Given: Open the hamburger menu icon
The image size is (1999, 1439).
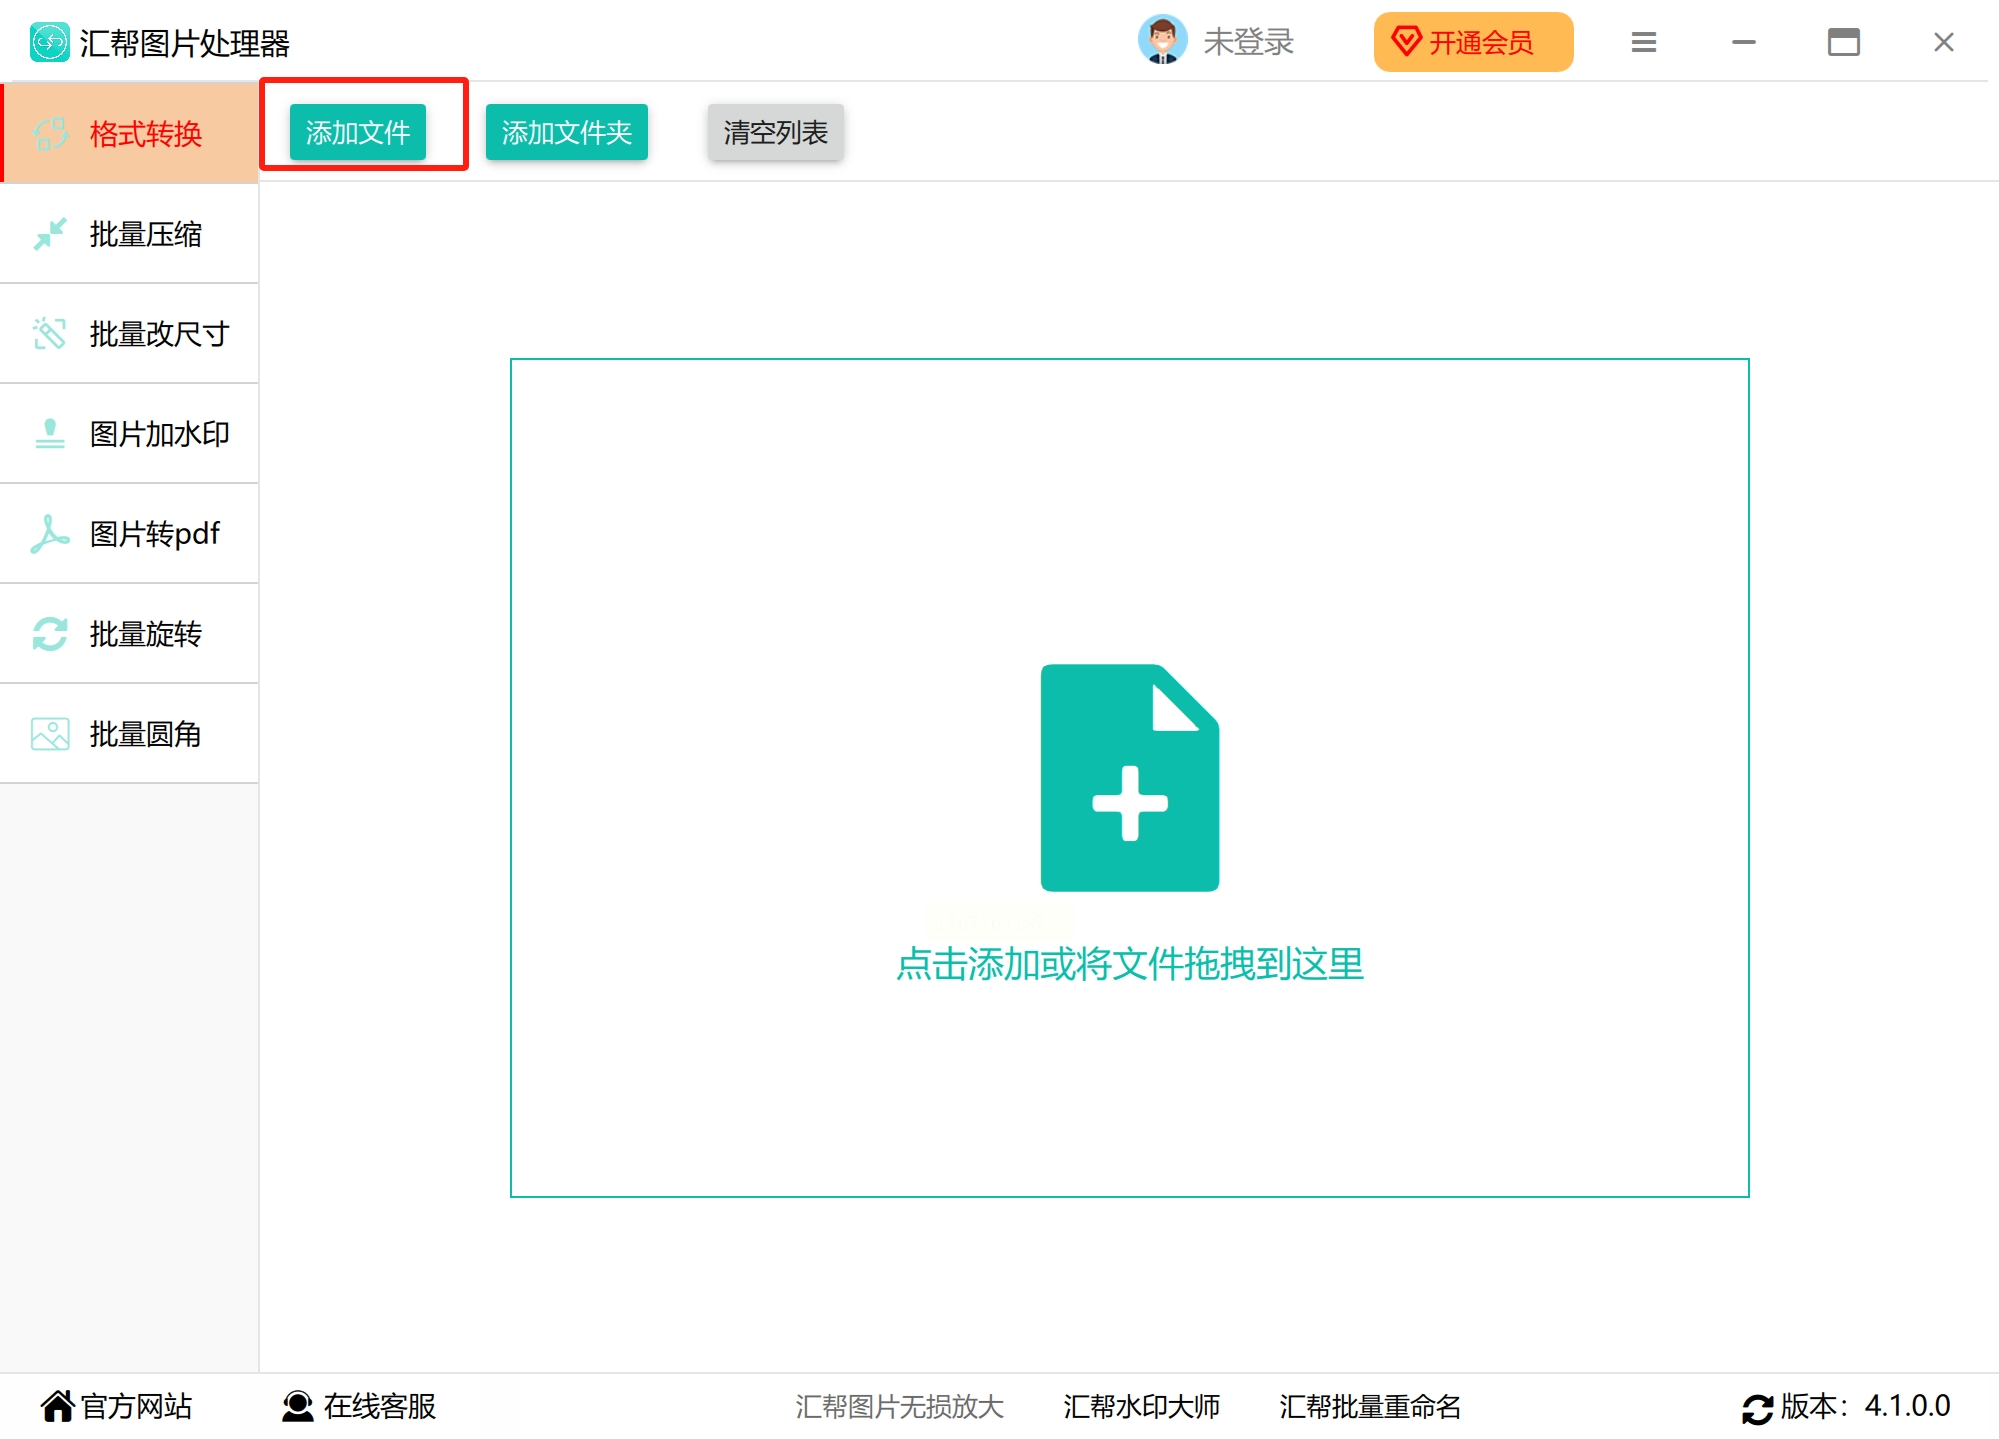Looking at the screenshot, I should pos(1643,42).
